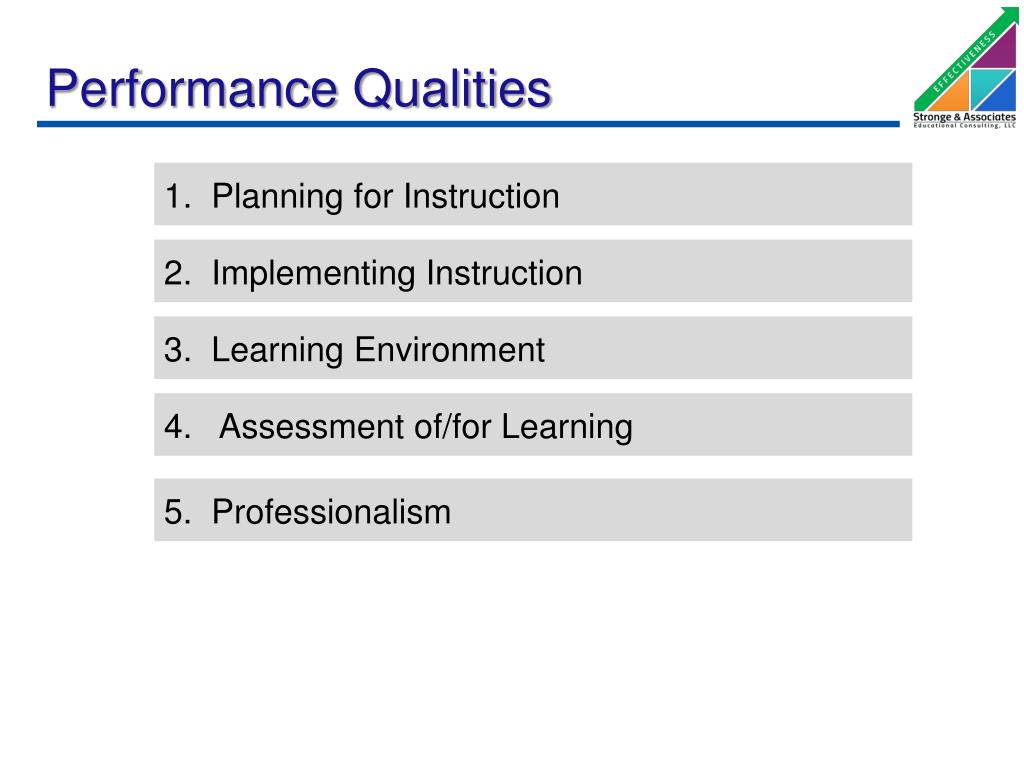The height and width of the screenshot is (768, 1024).
Task: Select the Professionalism item
Action: (x=533, y=510)
